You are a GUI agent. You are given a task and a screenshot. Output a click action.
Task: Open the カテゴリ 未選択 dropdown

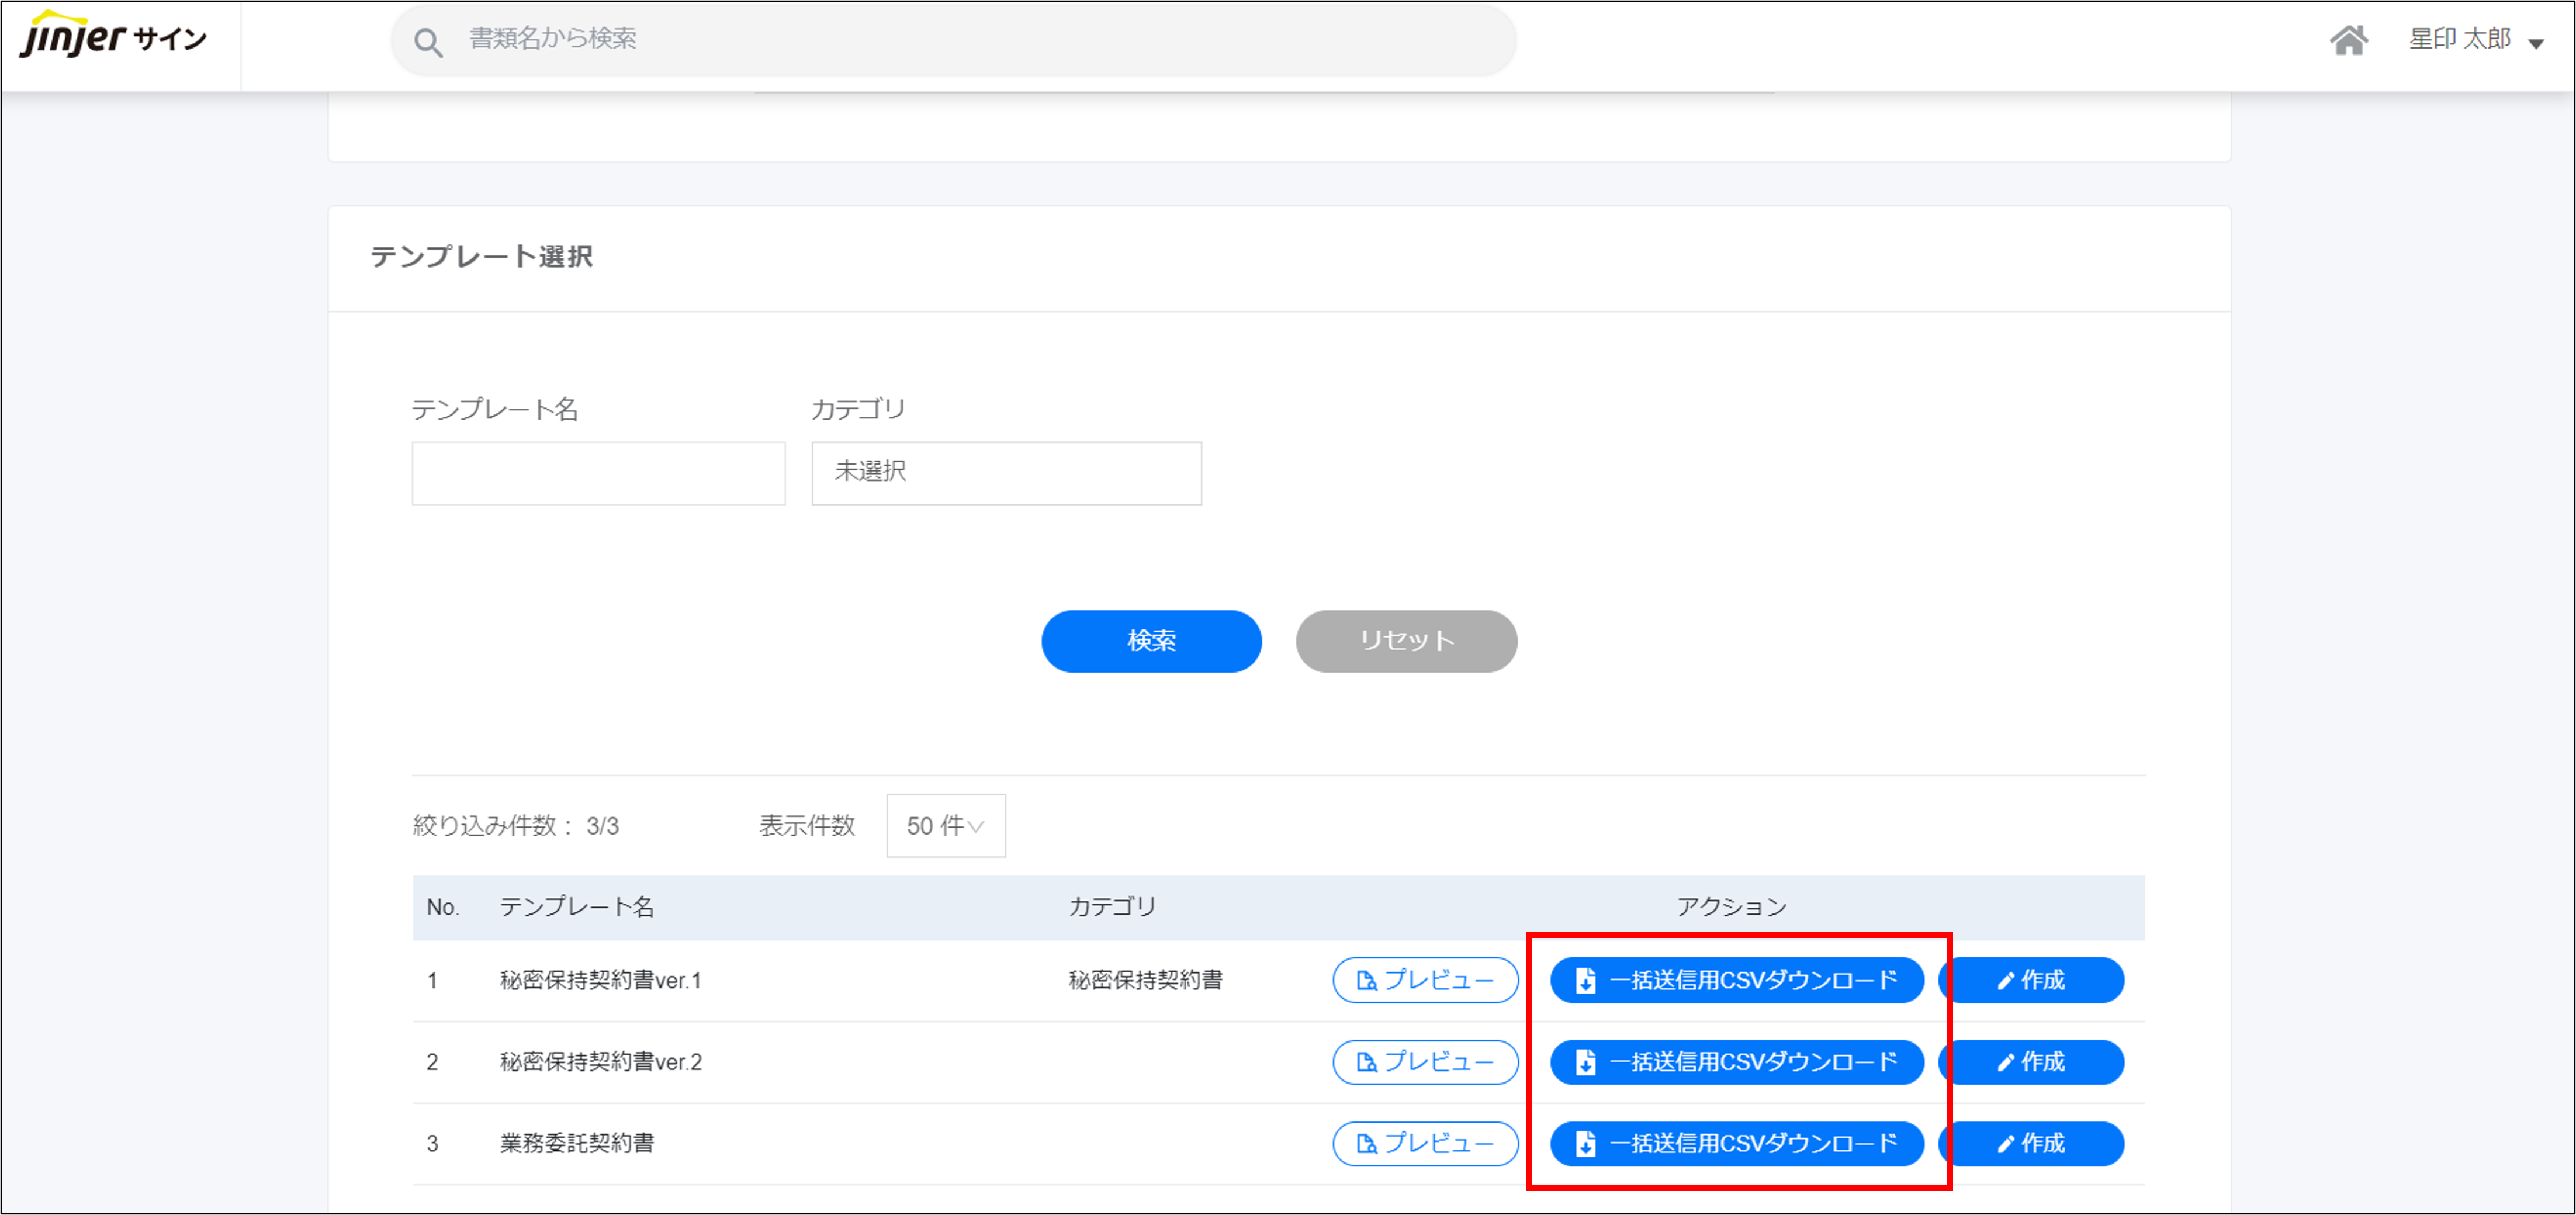click(x=1006, y=473)
